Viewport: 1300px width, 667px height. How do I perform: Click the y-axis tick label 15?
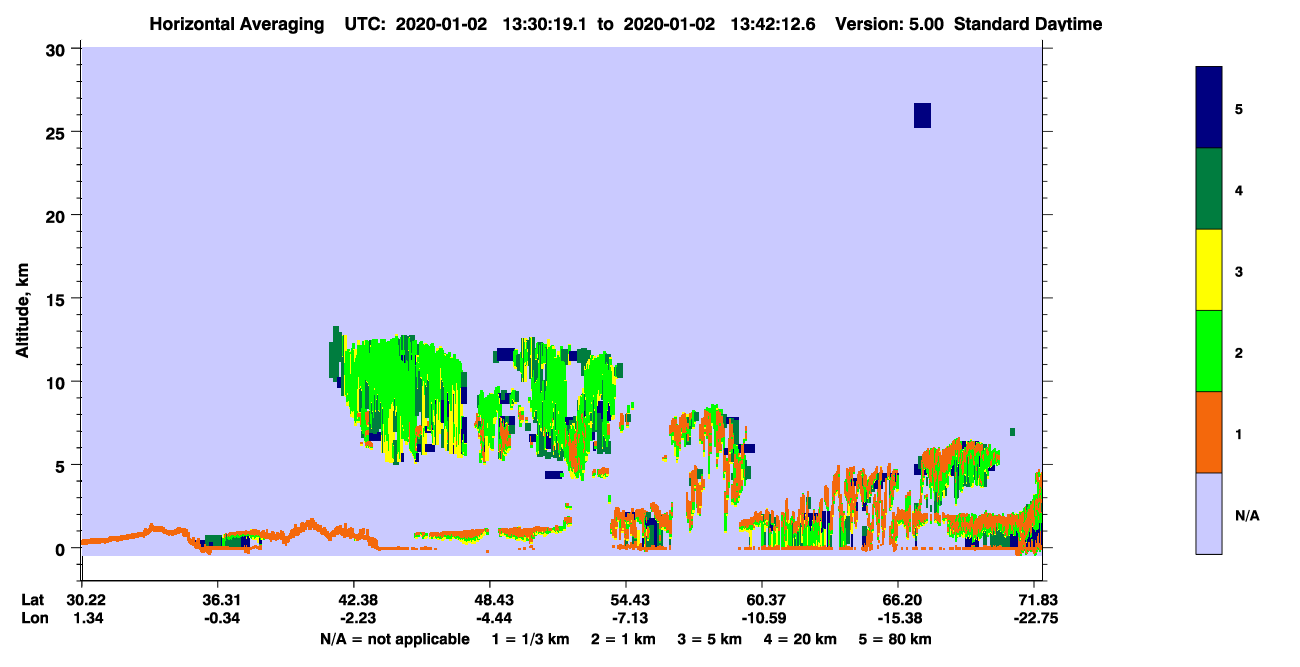pos(58,299)
